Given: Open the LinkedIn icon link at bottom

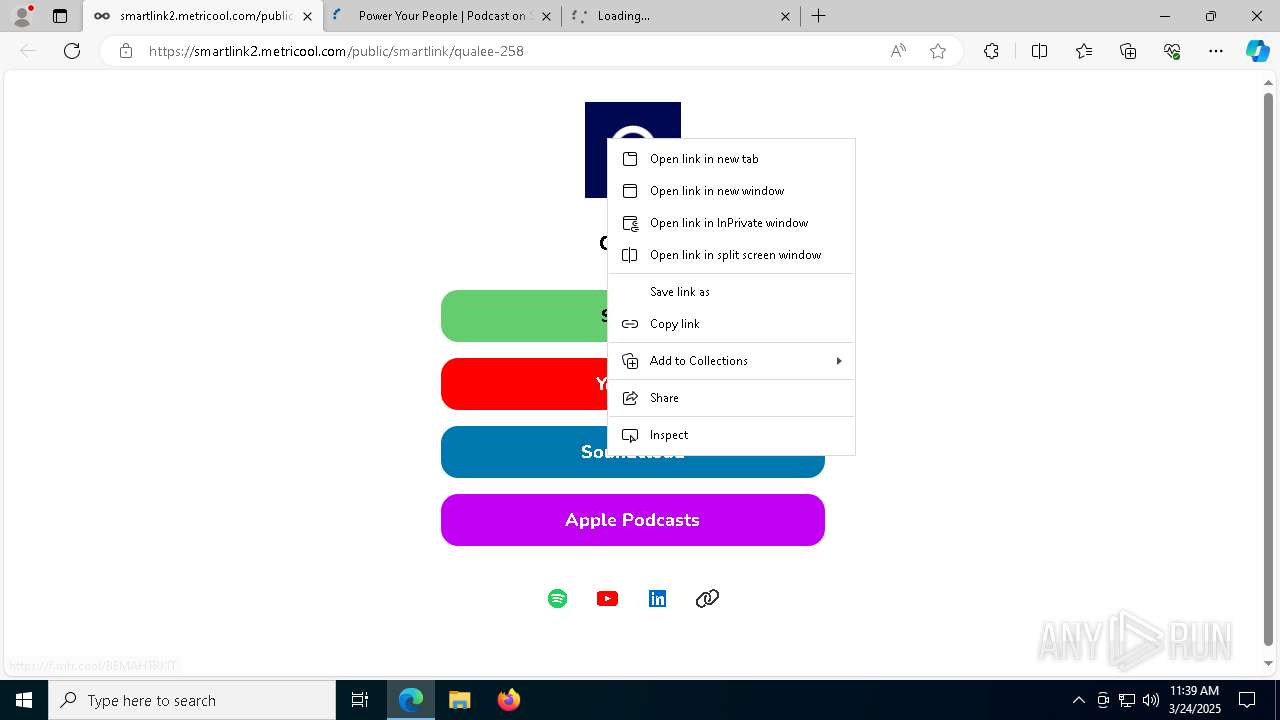Looking at the screenshot, I should click(657, 598).
